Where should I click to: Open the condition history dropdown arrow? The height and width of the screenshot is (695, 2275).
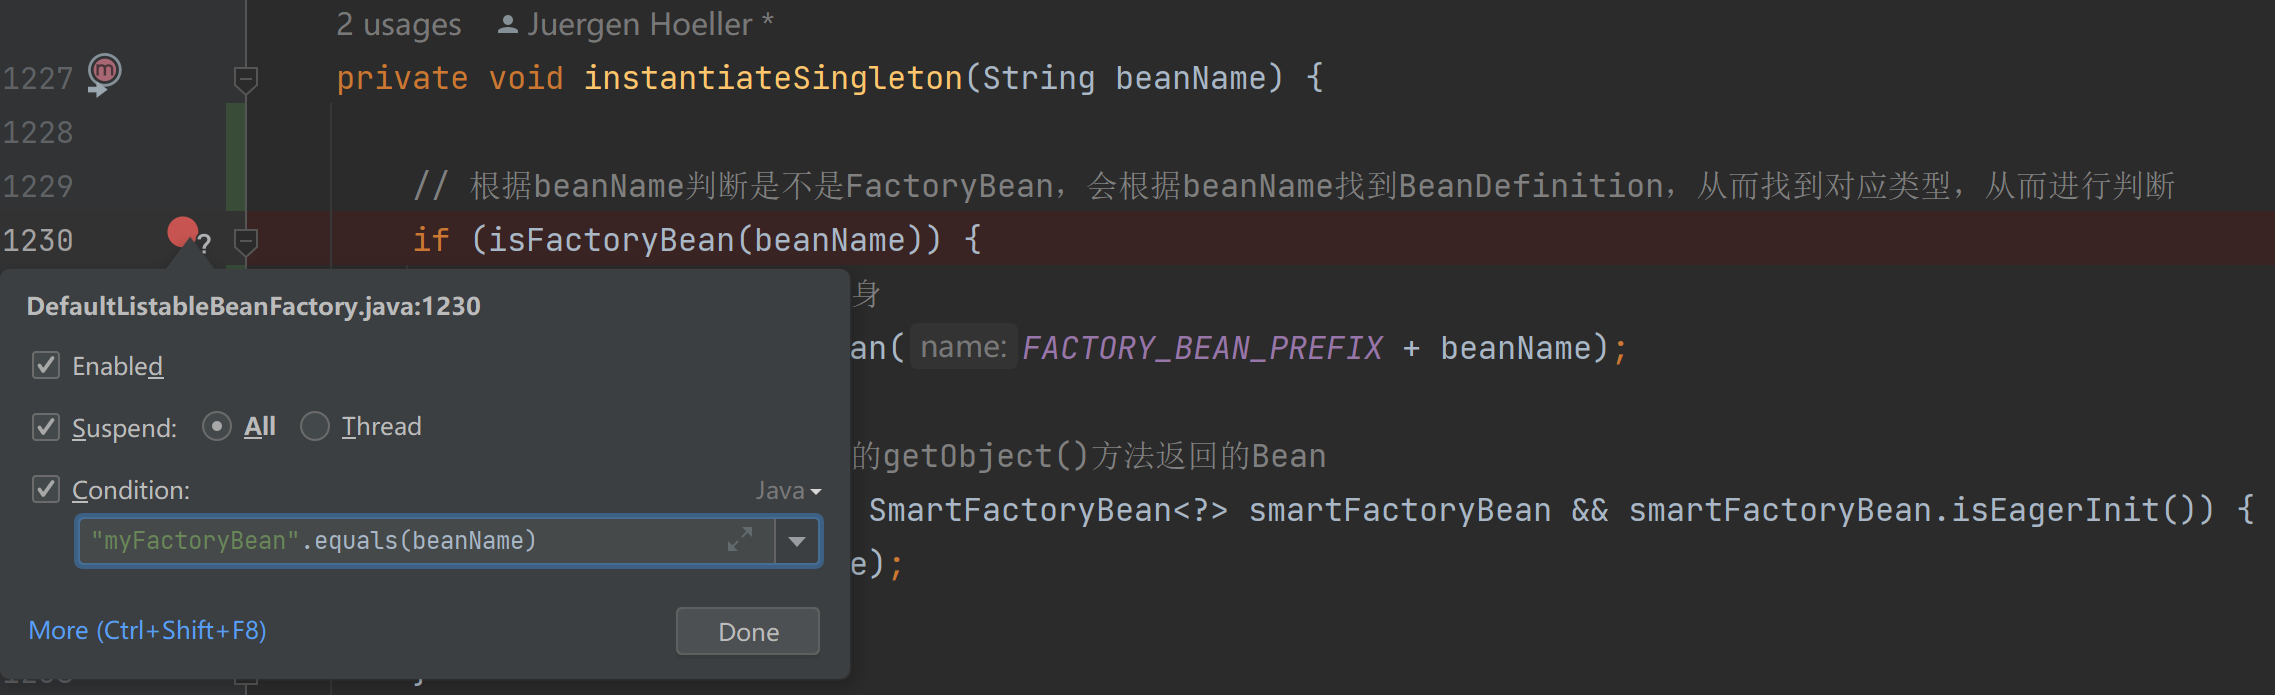click(797, 541)
